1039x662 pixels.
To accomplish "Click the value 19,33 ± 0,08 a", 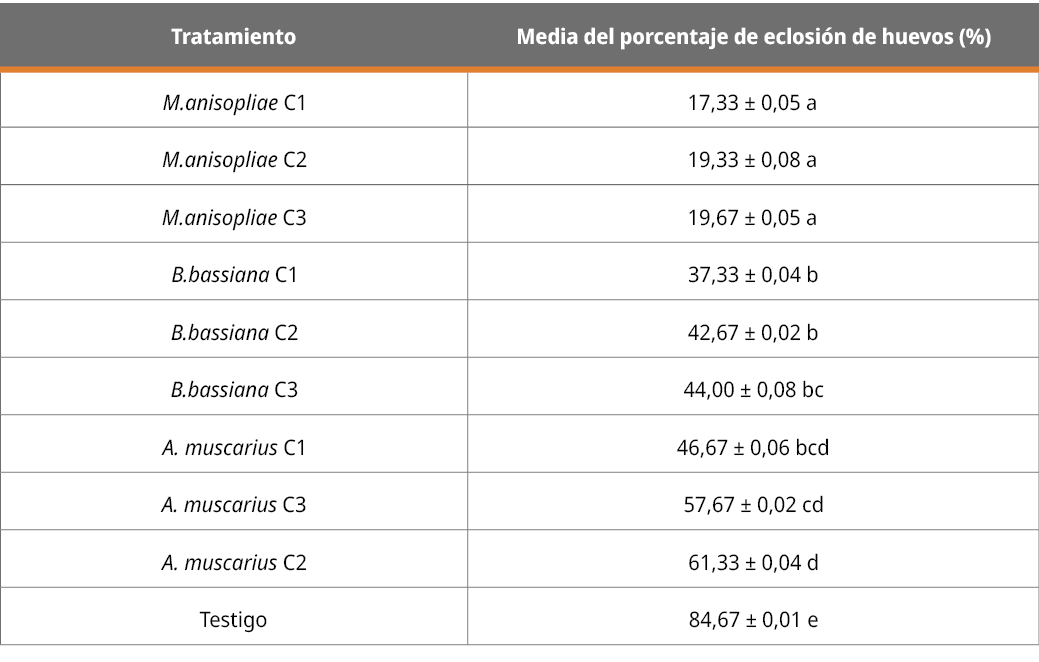I will coord(753,160).
